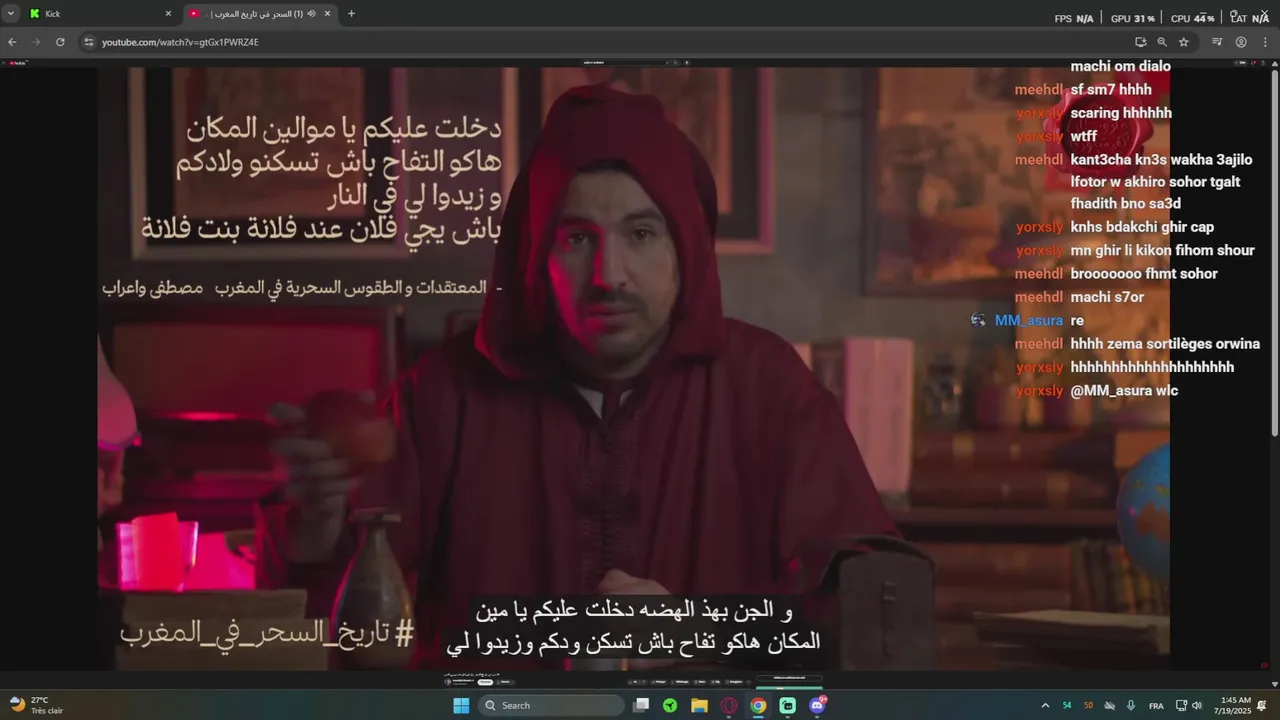Click yorxsly beside '@MM_asura wlc' message
The height and width of the screenshot is (720, 1280).
click(1040, 391)
